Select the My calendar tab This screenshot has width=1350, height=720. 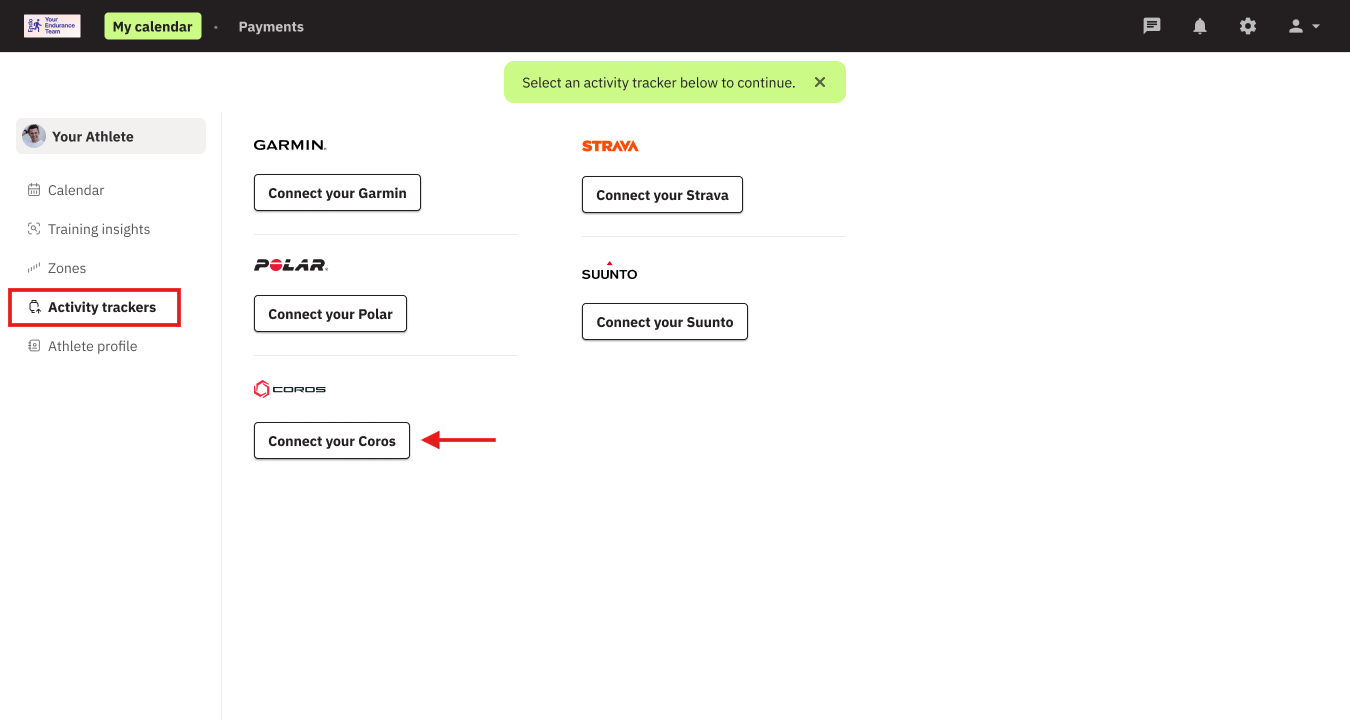click(x=152, y=26)
